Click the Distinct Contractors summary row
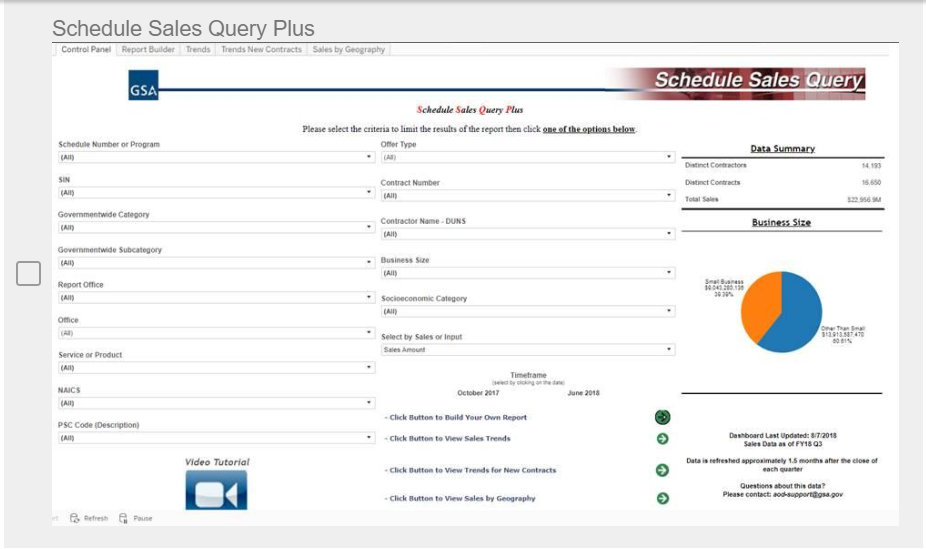Image resolution: width=926 pixels, height=549 pixels. [782, 165]
